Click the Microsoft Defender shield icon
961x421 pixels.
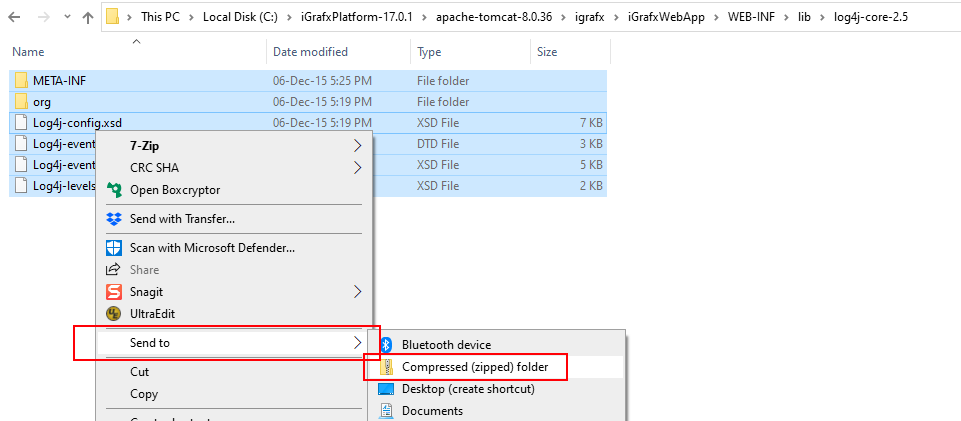coord(113,247)
